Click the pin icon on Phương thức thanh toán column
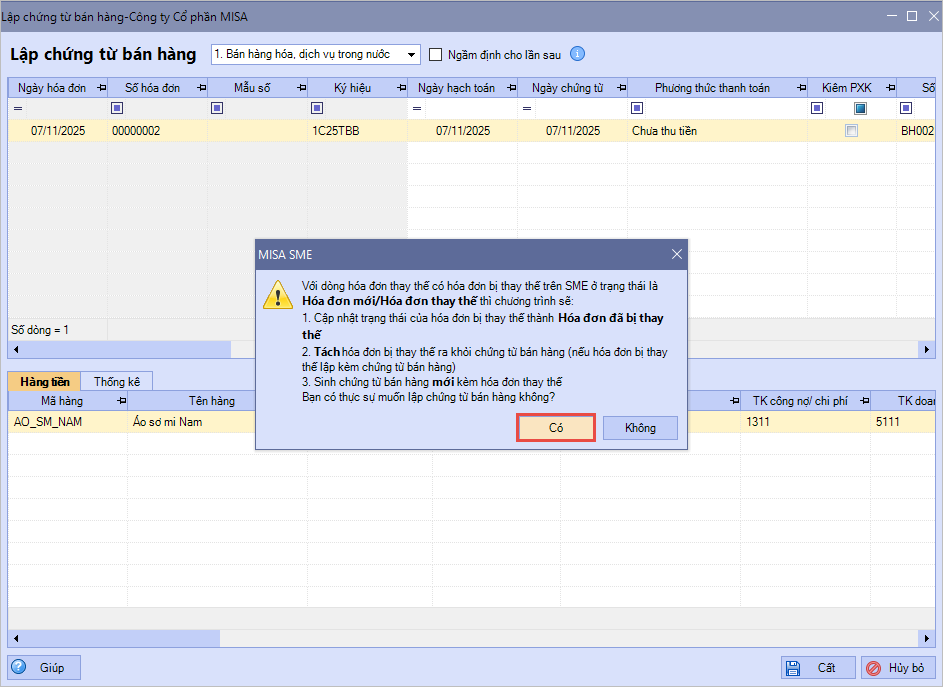 tap(799, 88)
